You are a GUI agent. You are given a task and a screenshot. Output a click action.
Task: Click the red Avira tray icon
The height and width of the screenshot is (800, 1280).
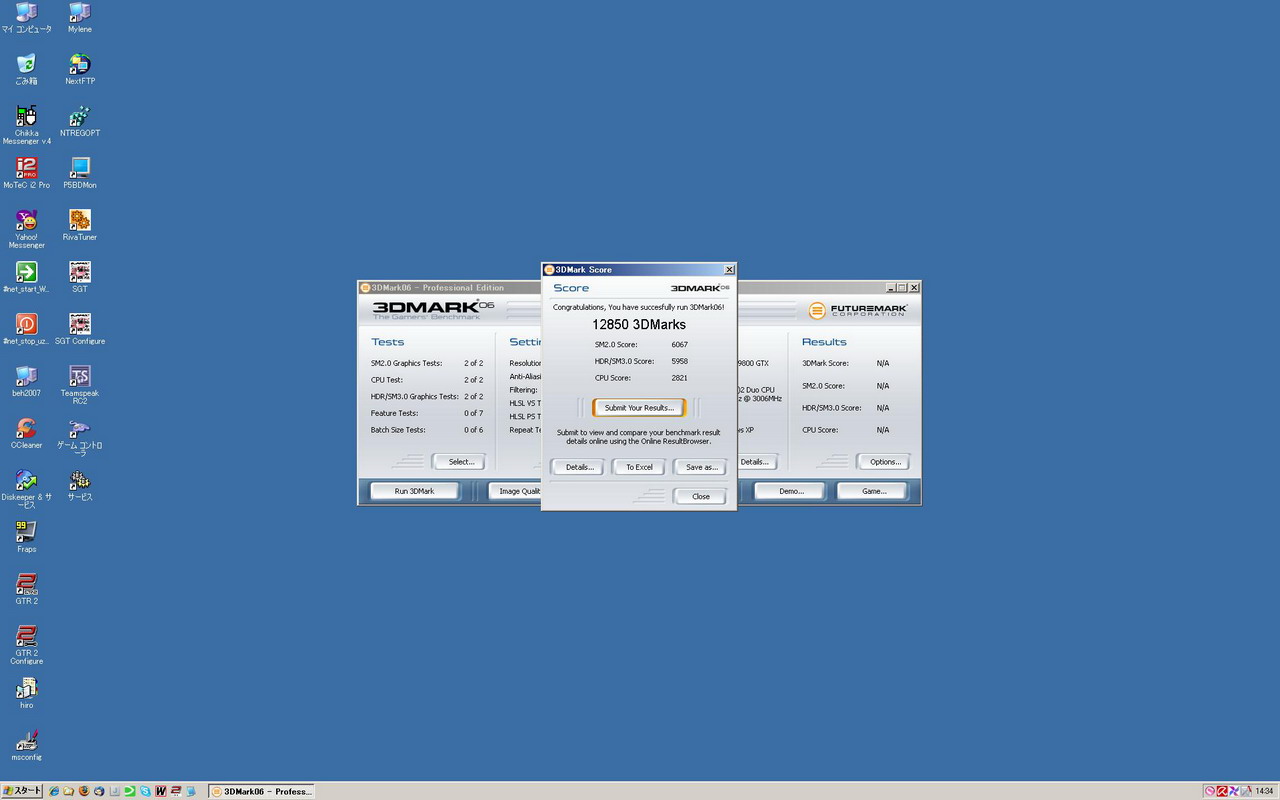(1221, 791)
